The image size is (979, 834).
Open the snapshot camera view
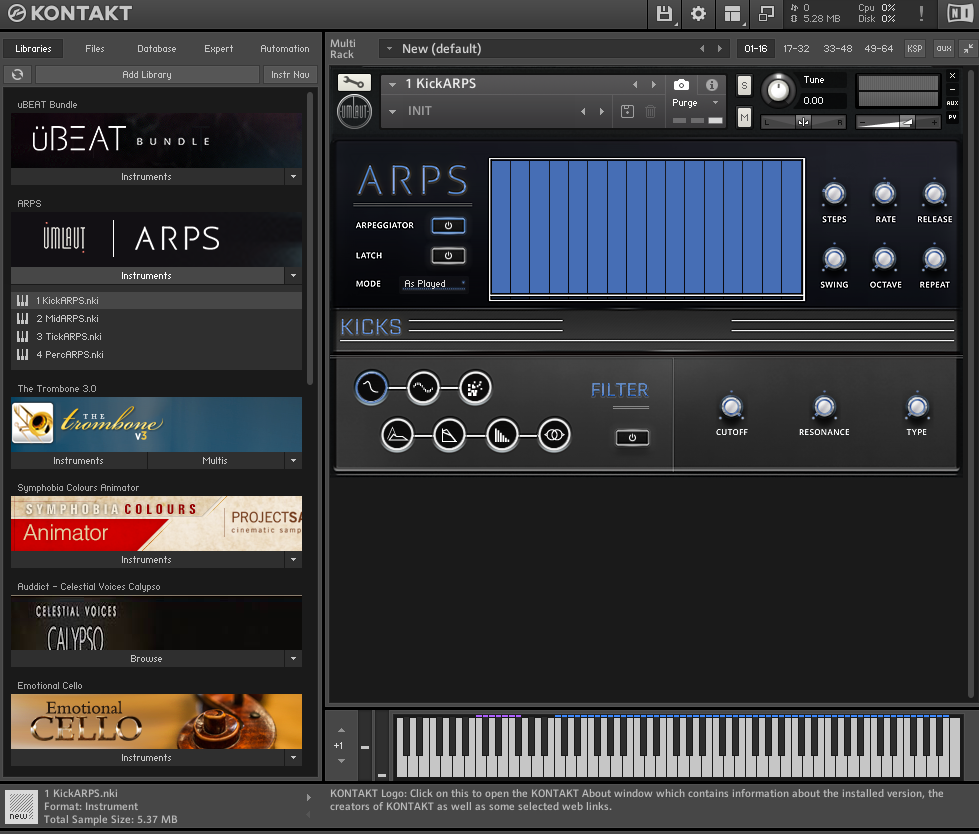point(681,84)
